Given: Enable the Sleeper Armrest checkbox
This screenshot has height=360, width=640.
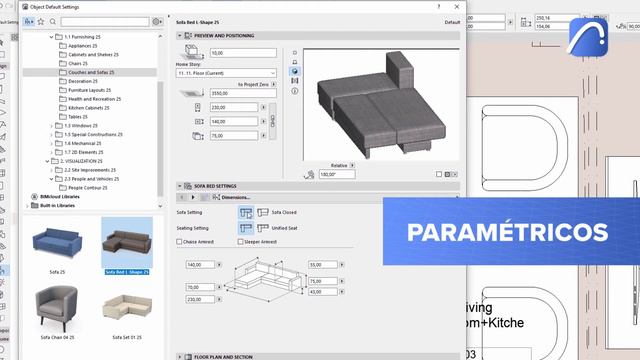Looking at the screenshot, I should [240, 242].
